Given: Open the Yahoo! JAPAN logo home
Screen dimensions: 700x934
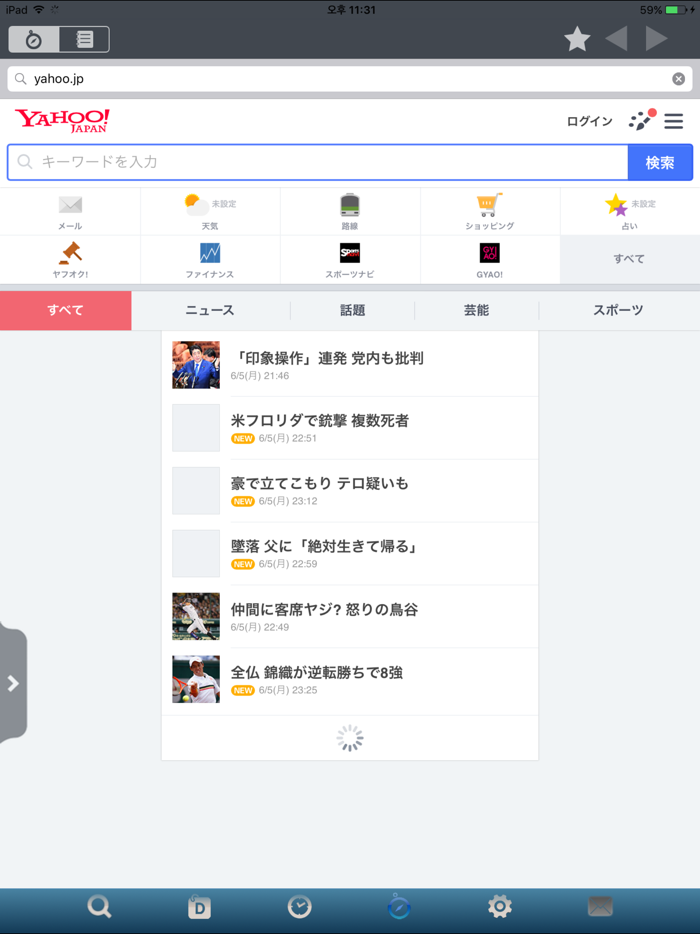Looking at the screenshot, I should pyautogui.click(x=62, y=120).
